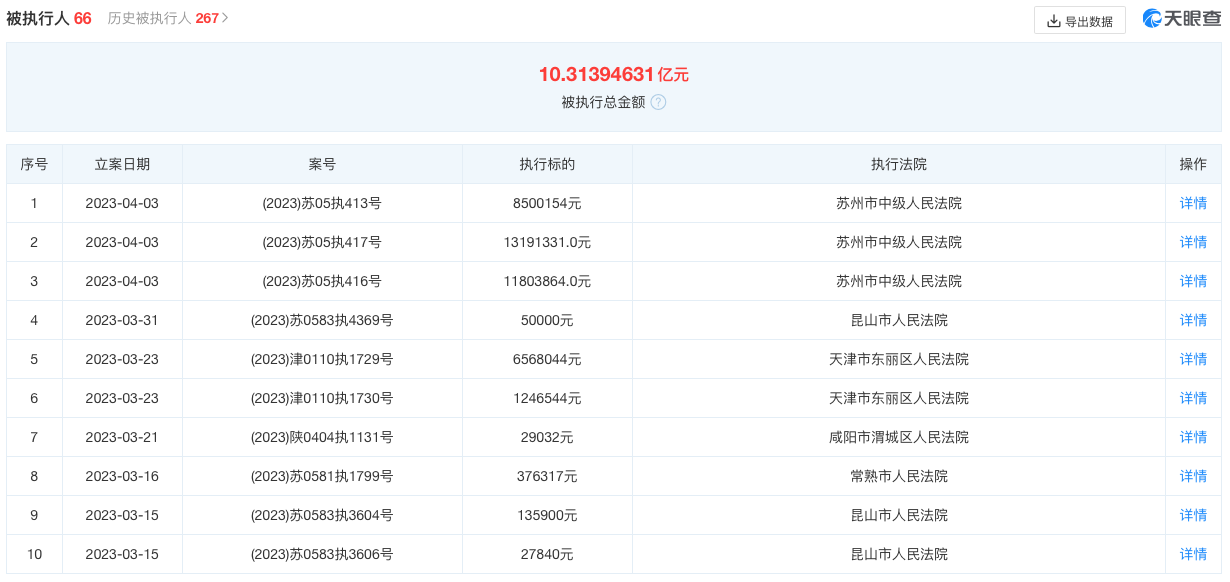The width and height of the screenshot is (1230, 582).
Task: Open 详情 for 津0110执1730号
Action: (x=1193, y=398)
